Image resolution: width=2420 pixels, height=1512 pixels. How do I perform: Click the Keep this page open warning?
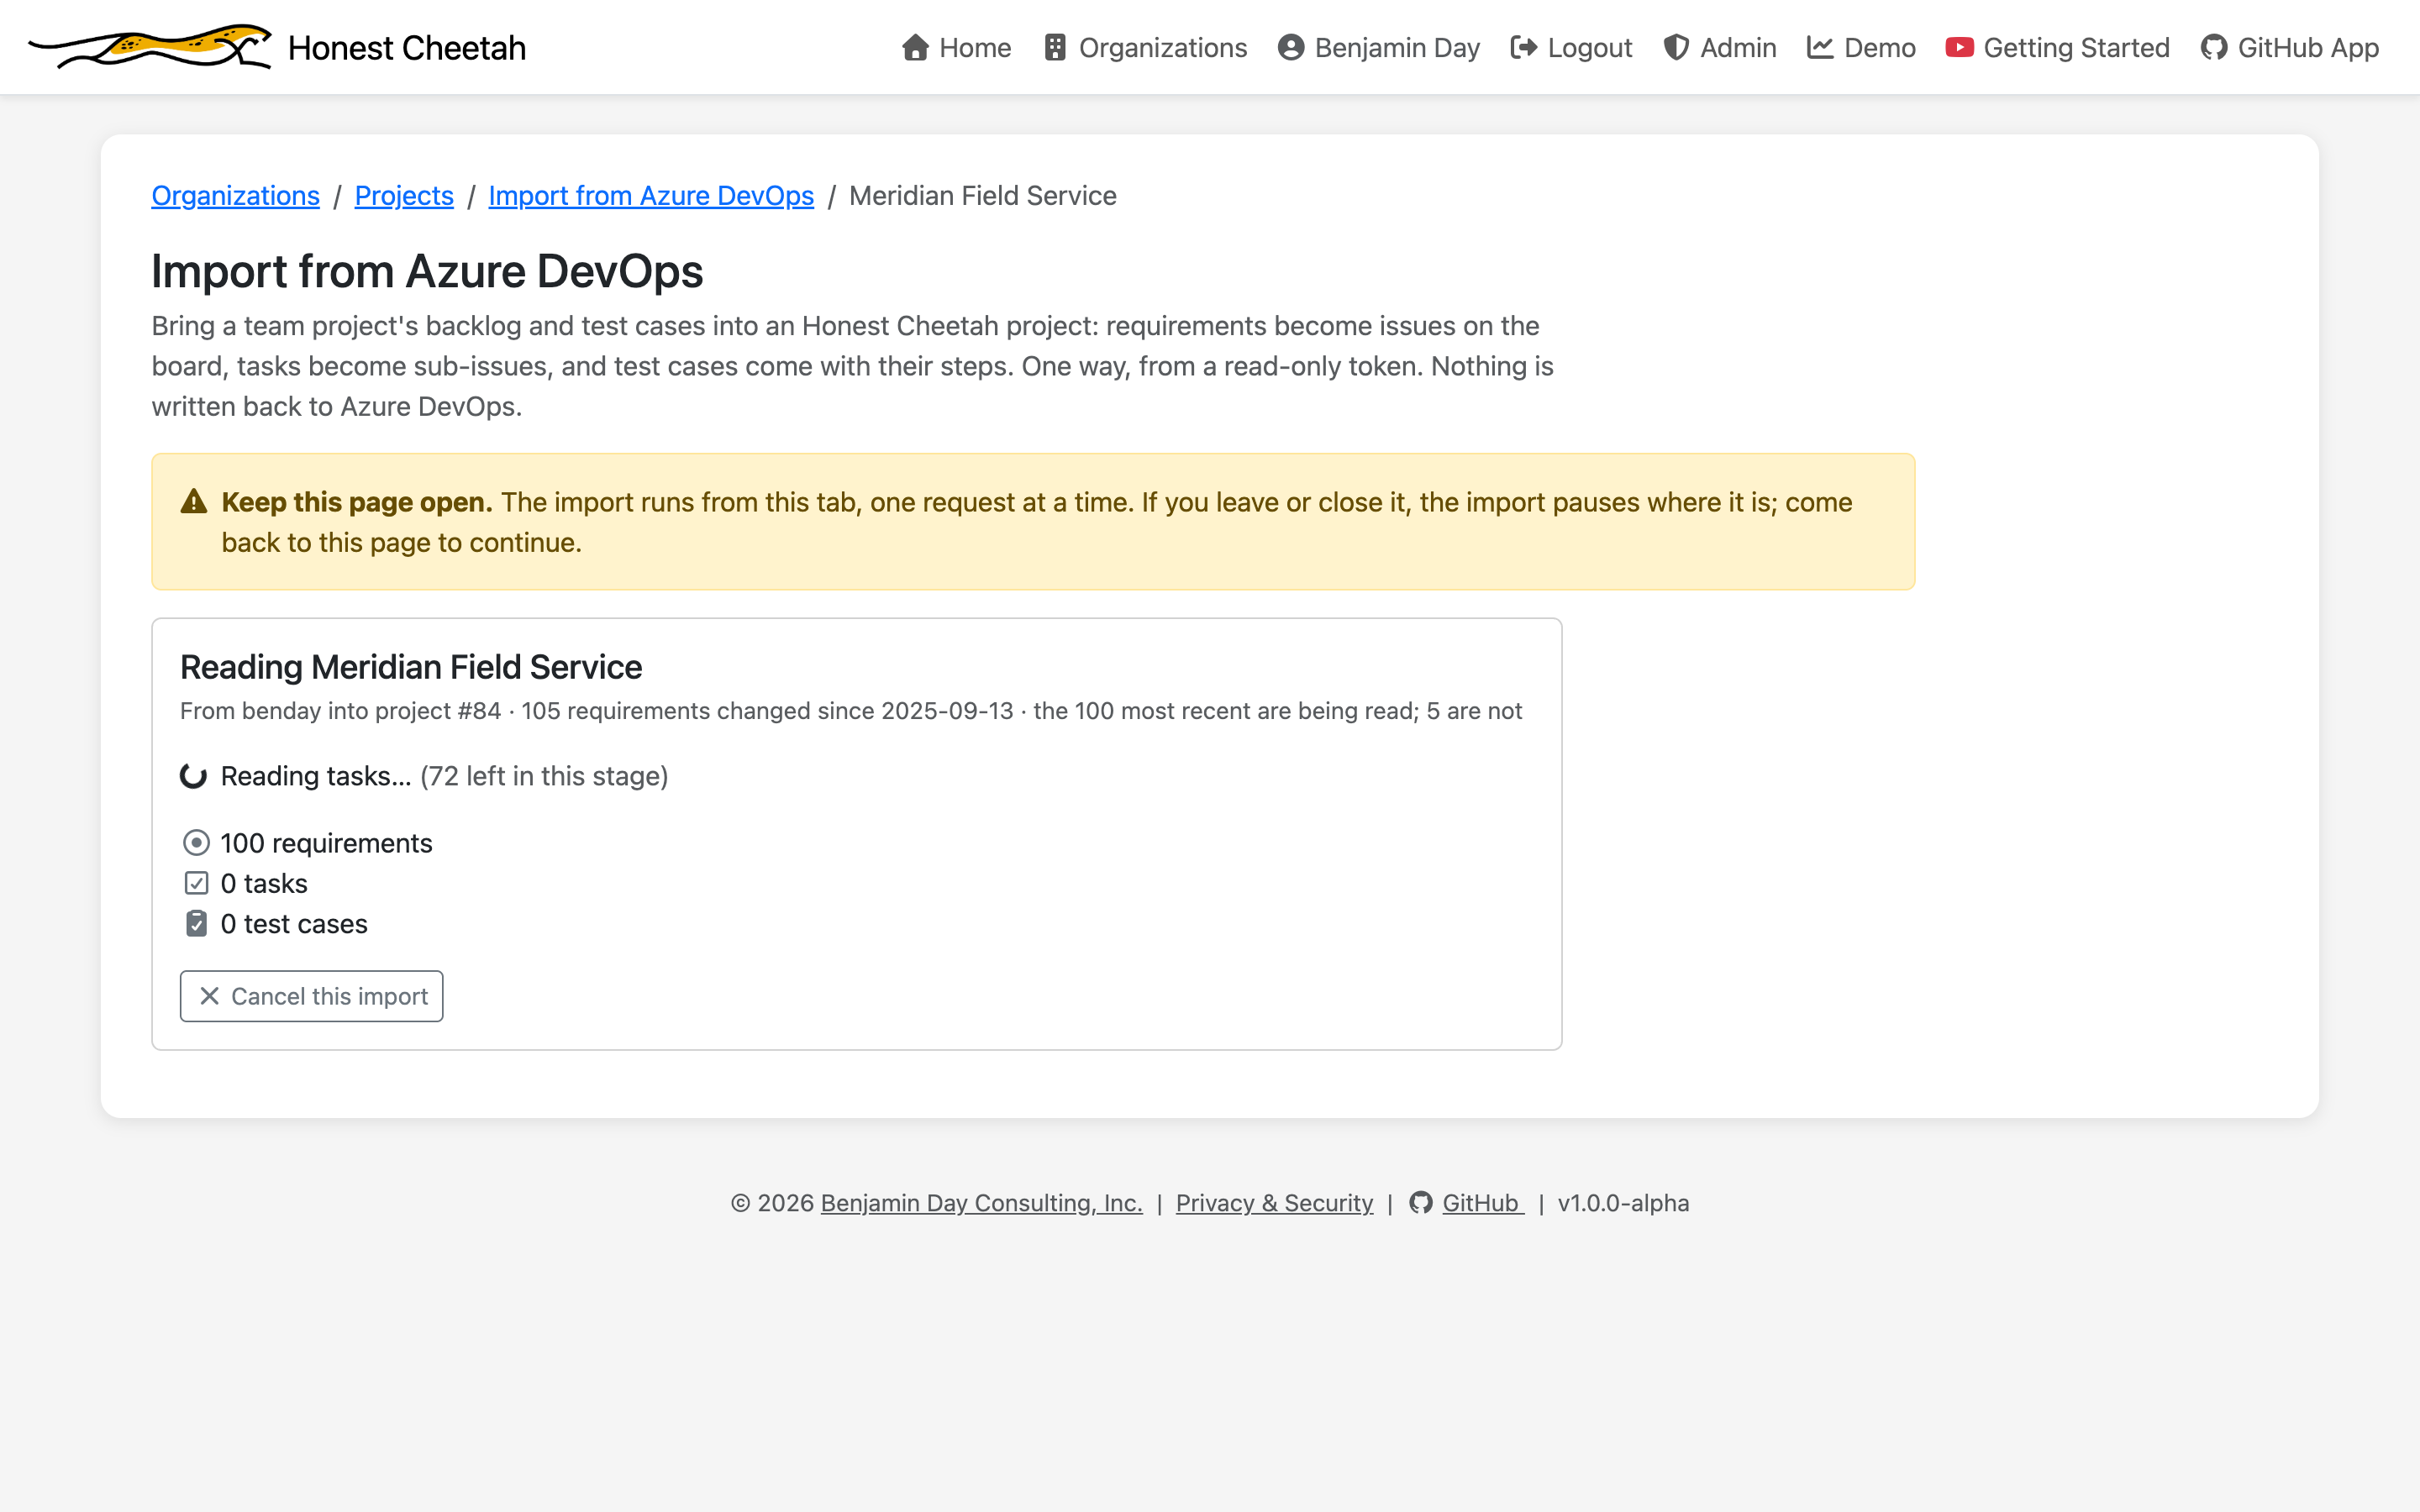[1033, 522]
